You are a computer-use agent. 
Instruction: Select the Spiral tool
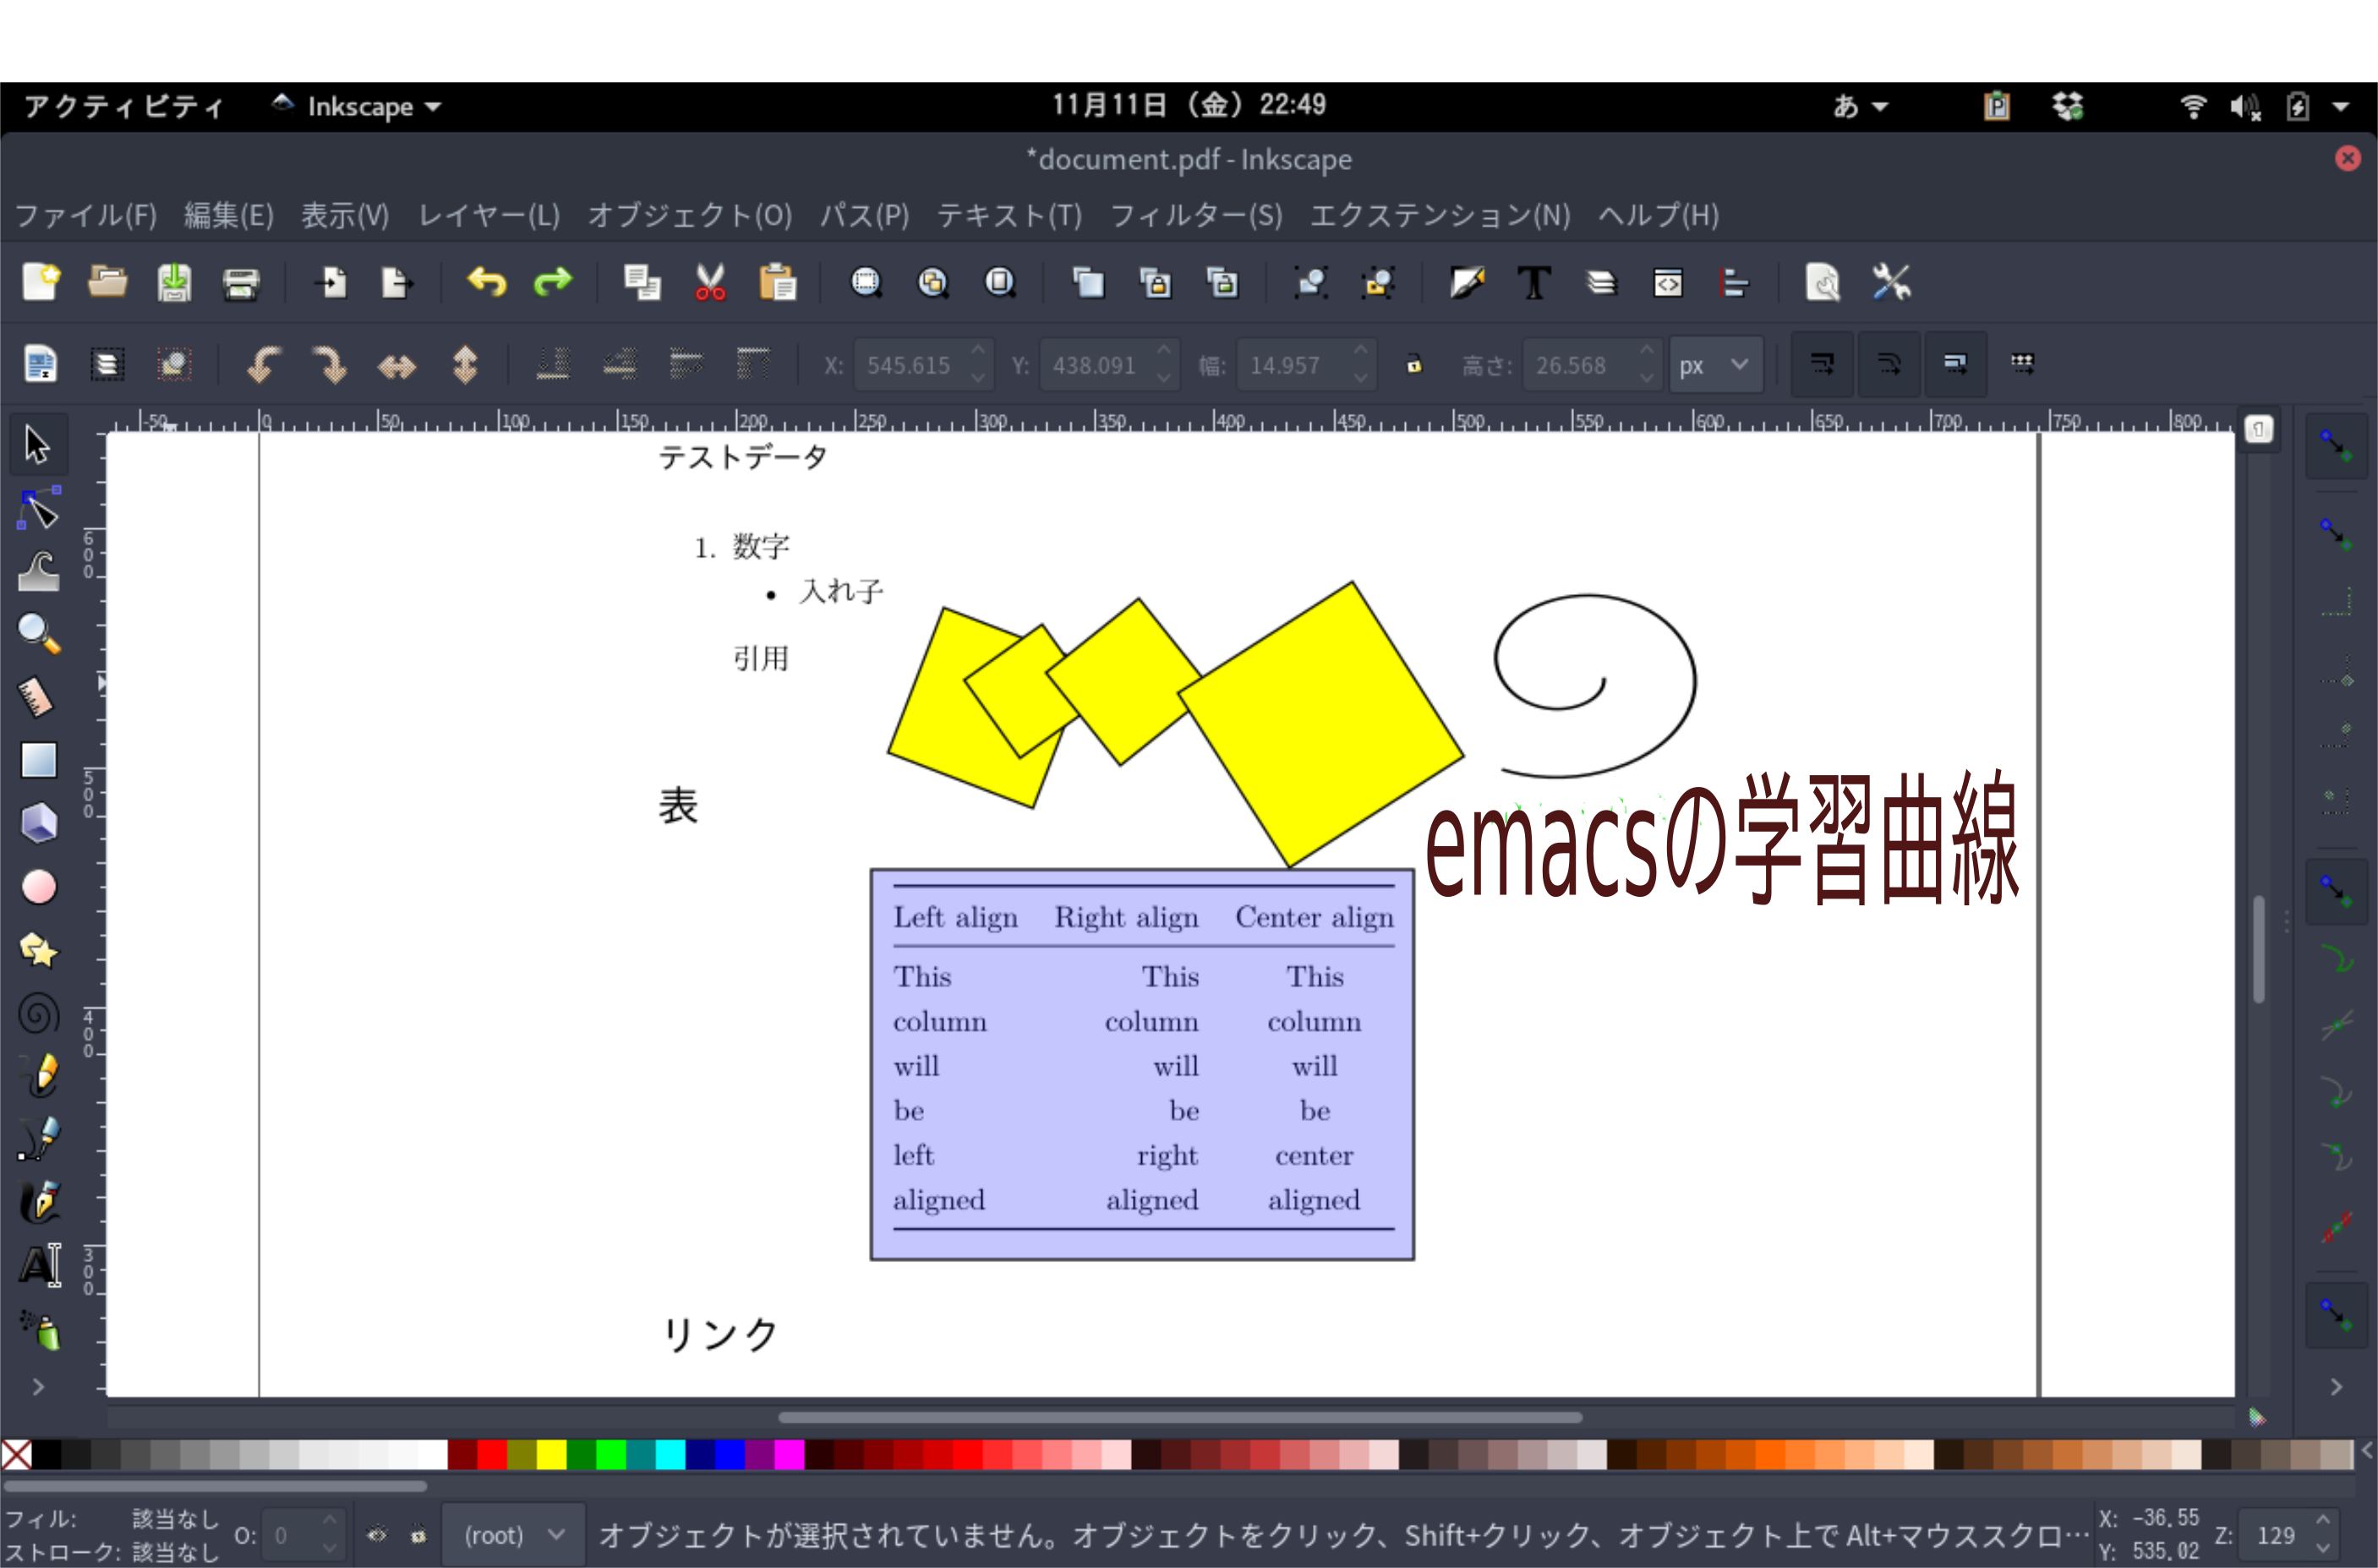pos(38,1014)
